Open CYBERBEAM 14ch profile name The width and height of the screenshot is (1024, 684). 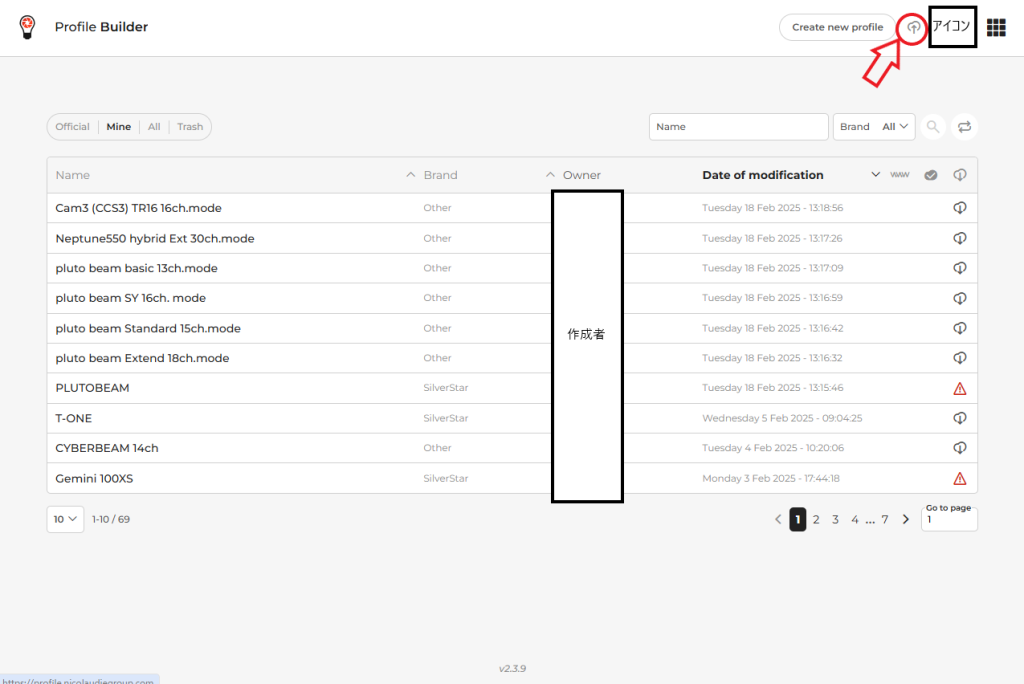[107, 448]
